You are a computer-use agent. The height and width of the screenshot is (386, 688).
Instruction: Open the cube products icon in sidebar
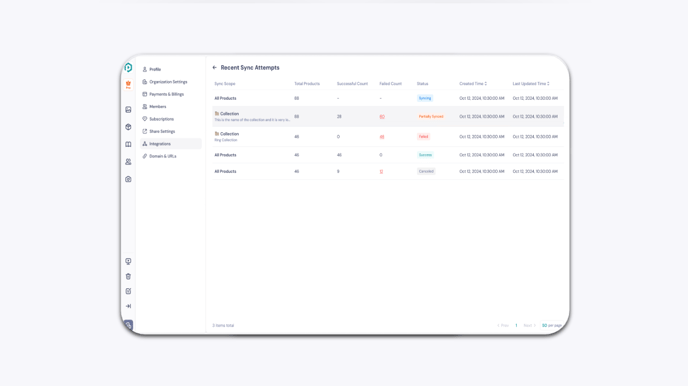pyautogui.click(x=128, y=127)
